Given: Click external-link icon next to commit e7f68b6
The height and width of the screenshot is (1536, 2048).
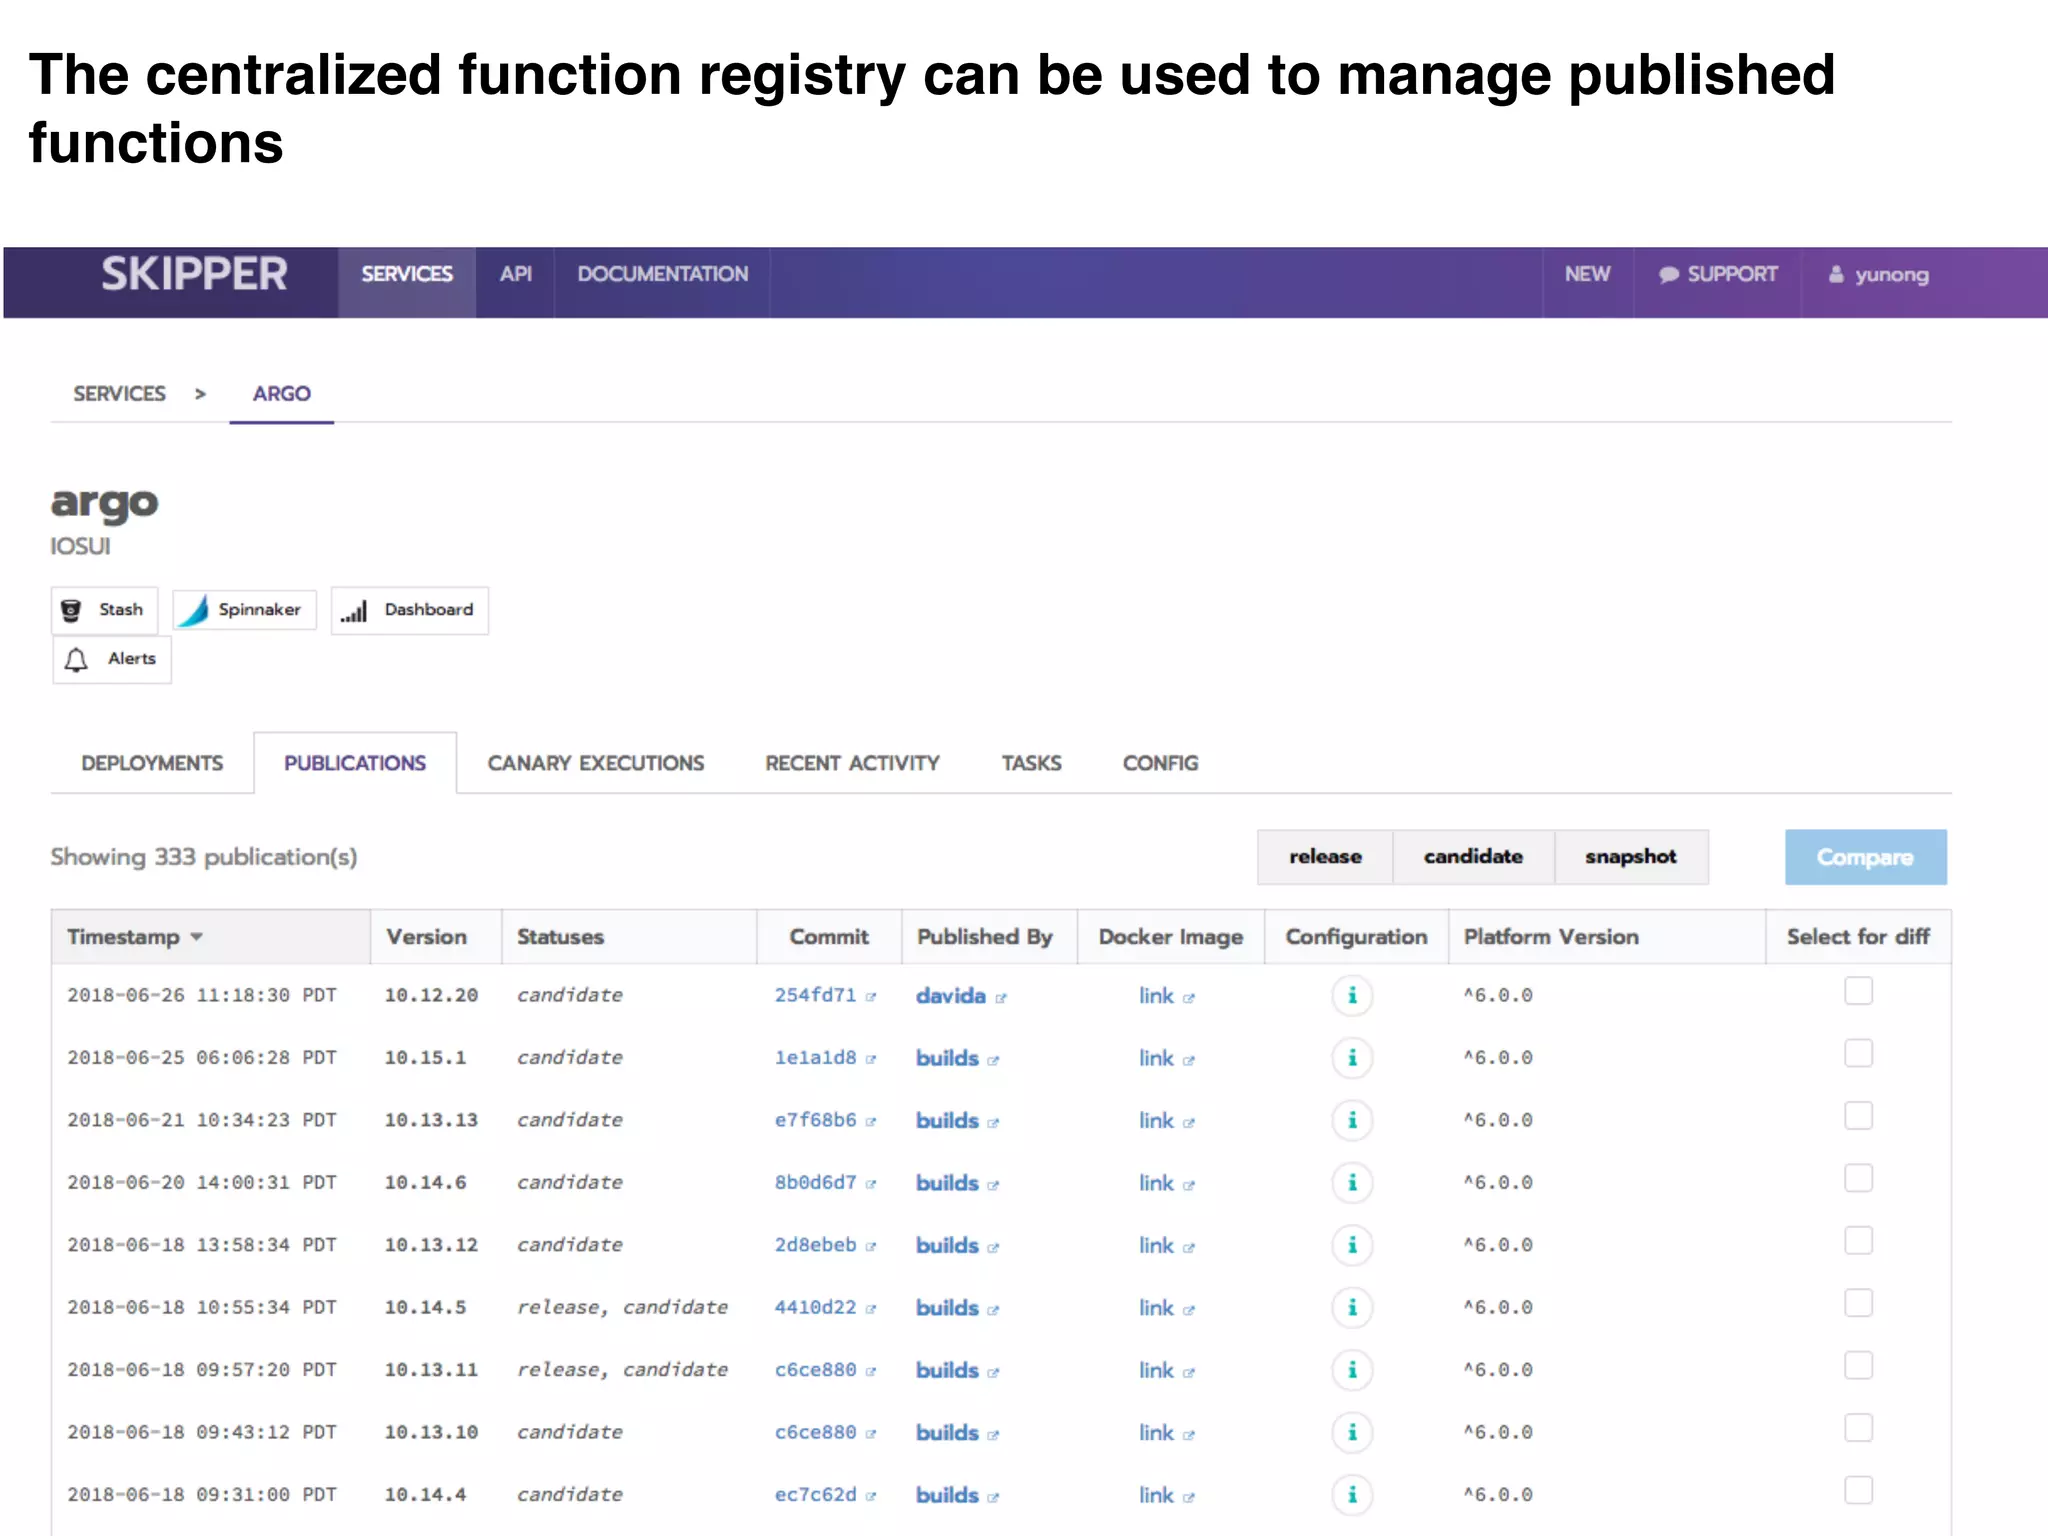Looking at the screenshot, I should [871, 1122].
